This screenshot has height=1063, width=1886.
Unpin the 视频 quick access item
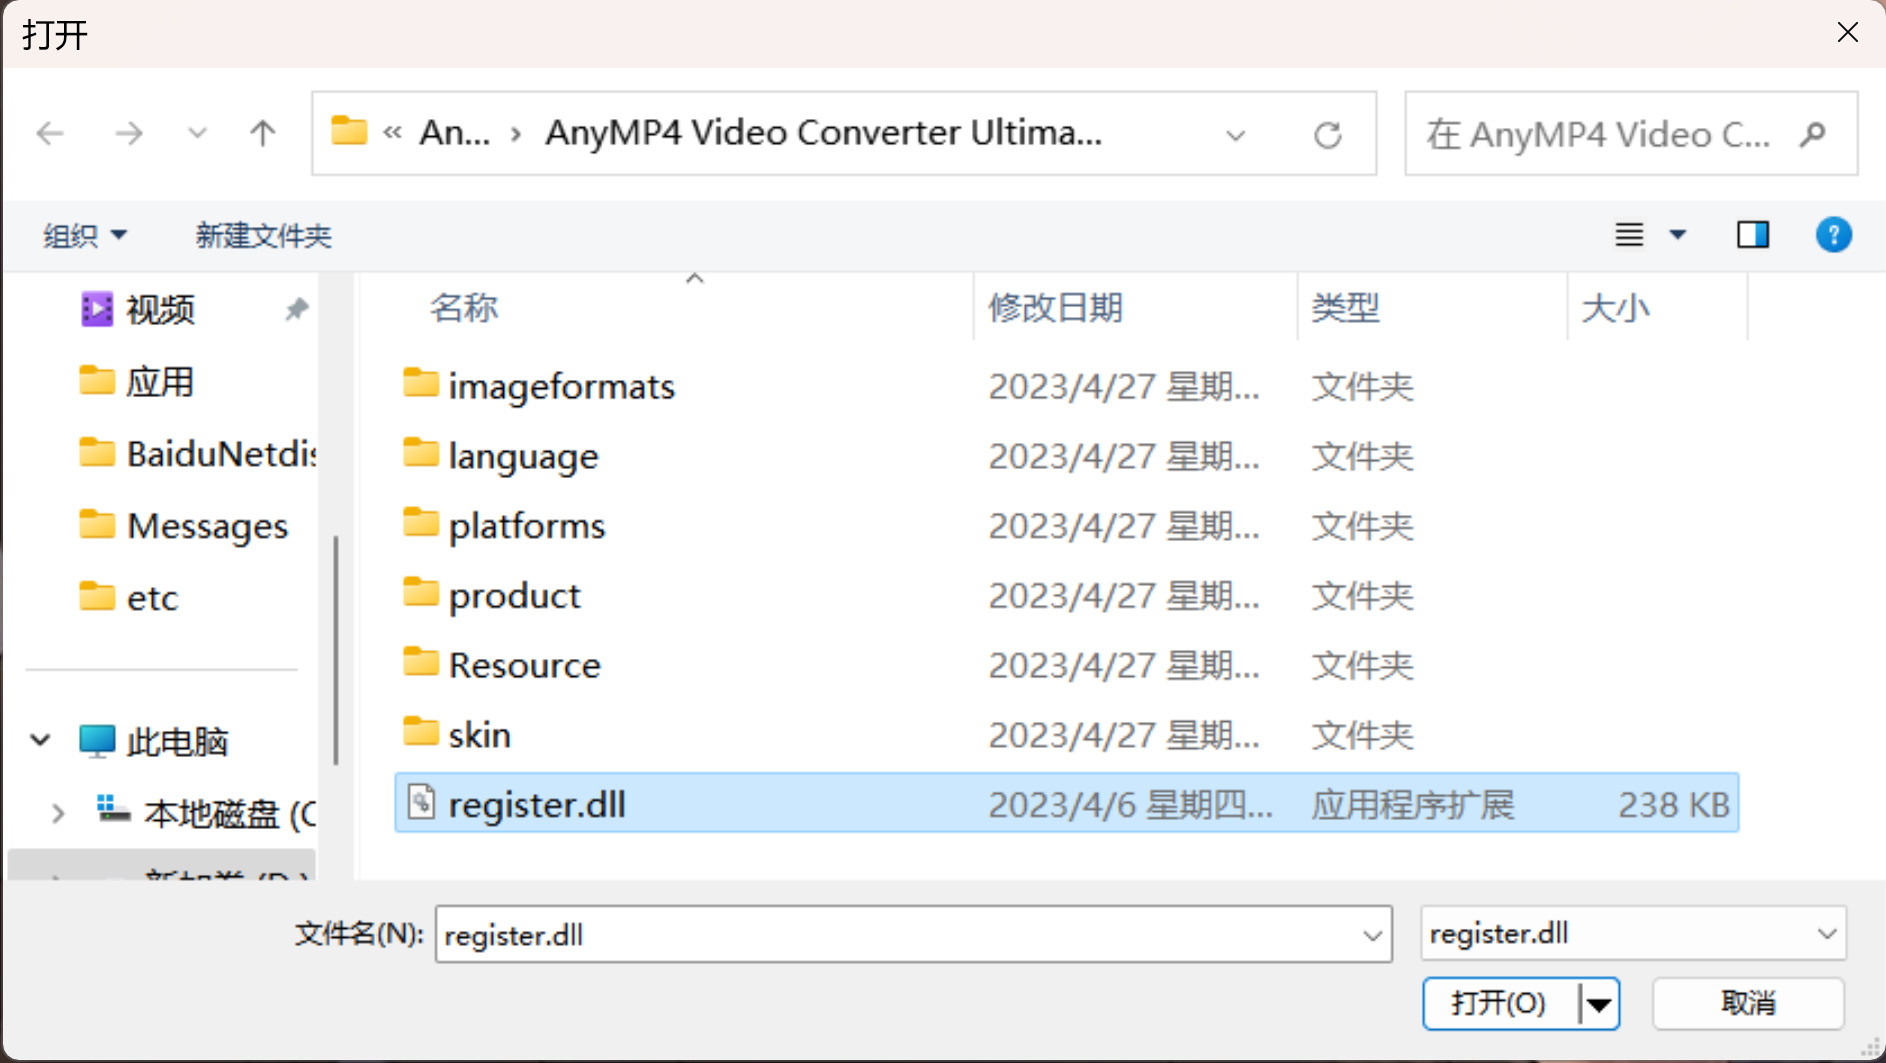point(296,309)
